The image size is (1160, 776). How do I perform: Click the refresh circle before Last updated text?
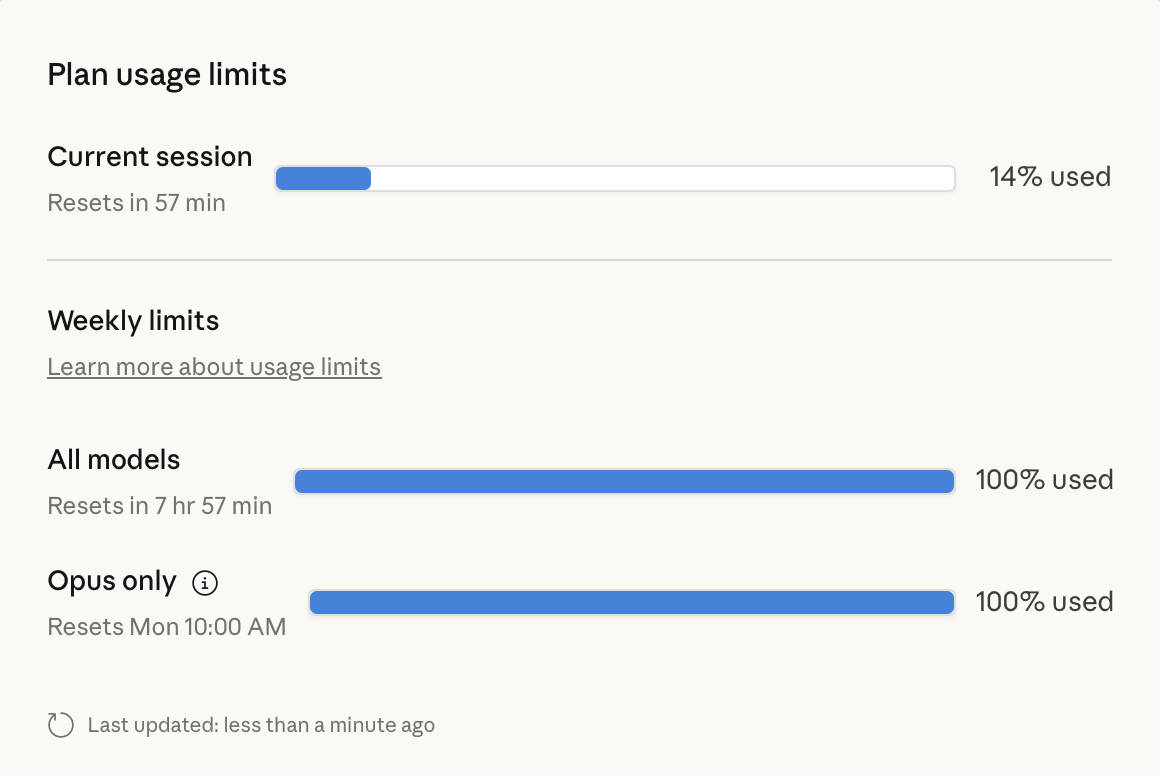[x=60, y=724]
